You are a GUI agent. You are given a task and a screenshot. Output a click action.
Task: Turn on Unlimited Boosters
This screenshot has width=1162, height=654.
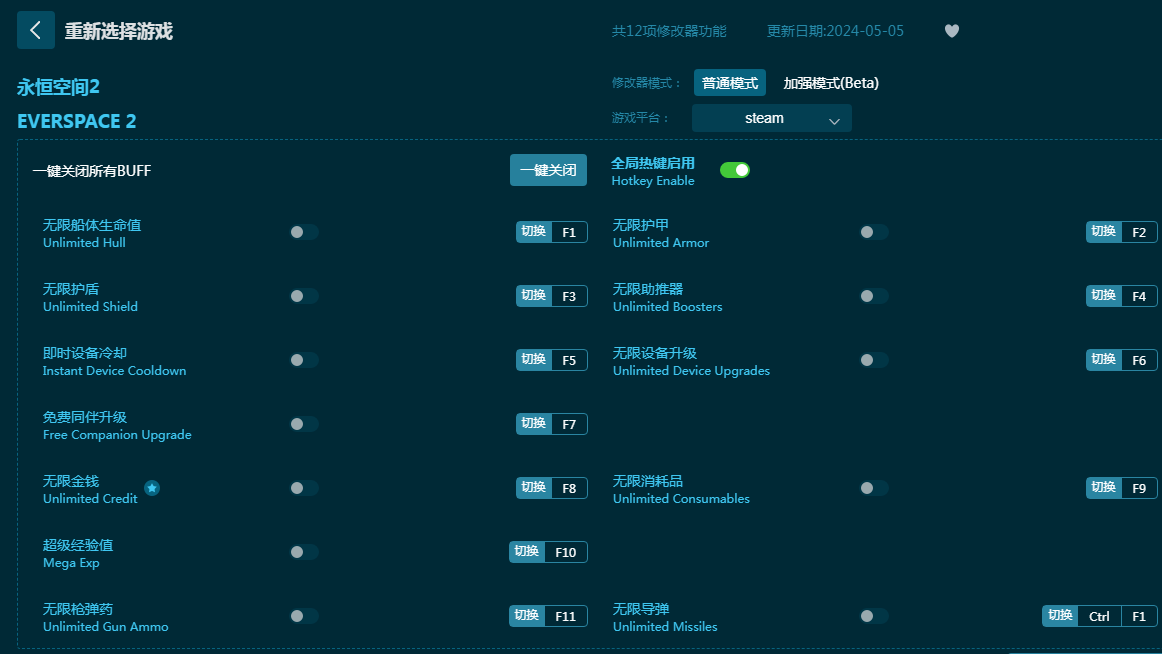[x=874, y=296]
